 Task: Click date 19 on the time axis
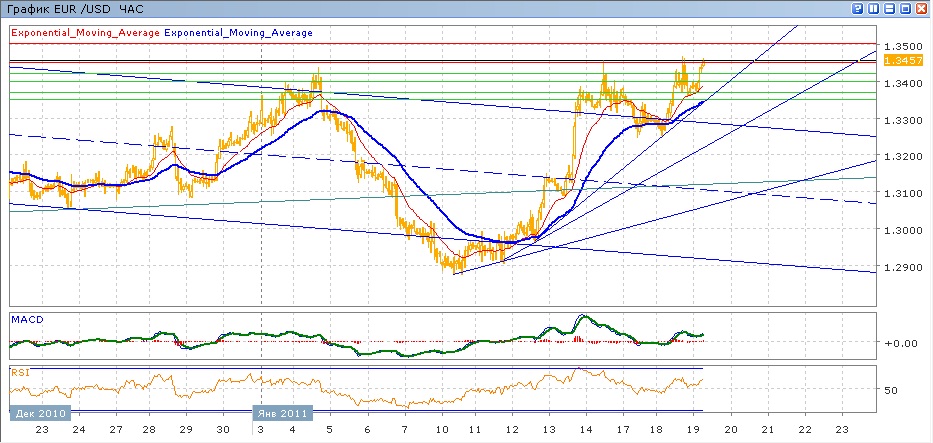[x=693, y=430]
